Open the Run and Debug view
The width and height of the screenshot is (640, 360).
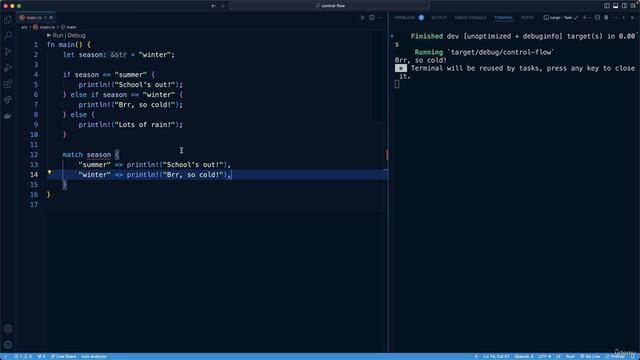tap(8, 68)
